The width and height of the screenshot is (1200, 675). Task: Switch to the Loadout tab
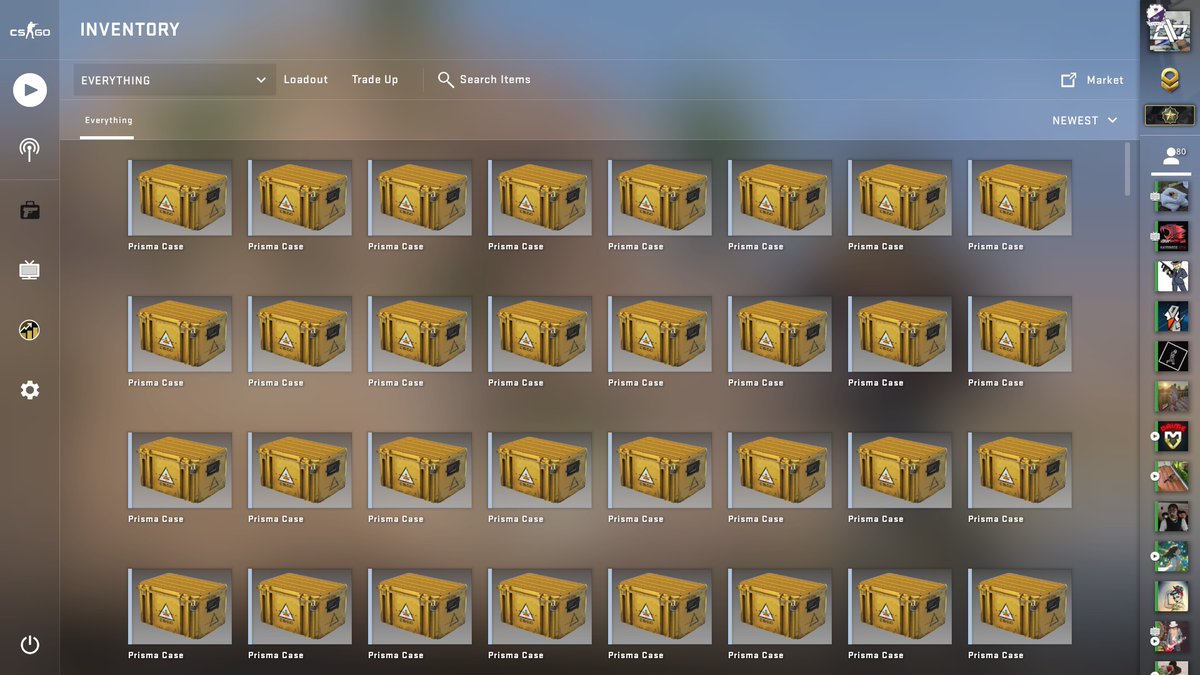coord(306,80)
